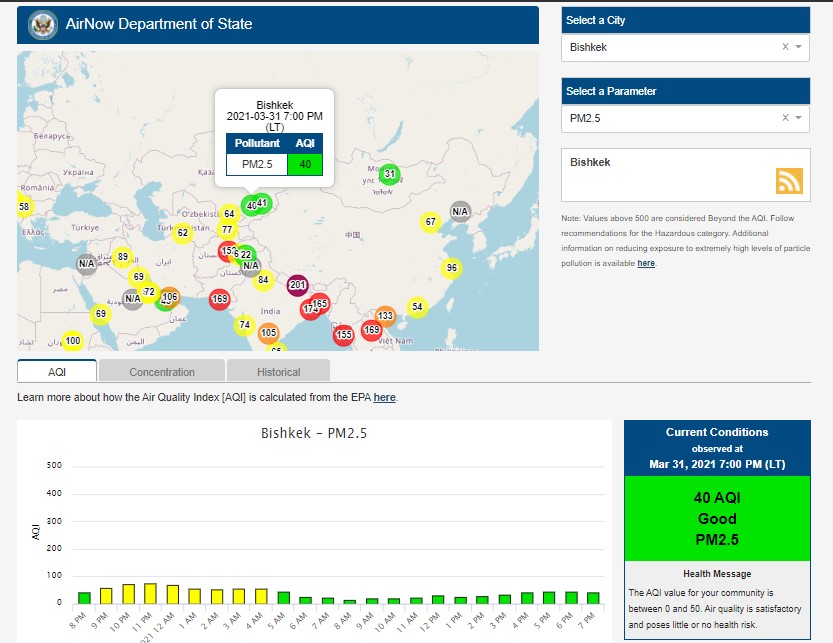Click the Department of State seal logo
This screenshot has height=643, width=833.
pyautogui.click(x=43, y=24)
